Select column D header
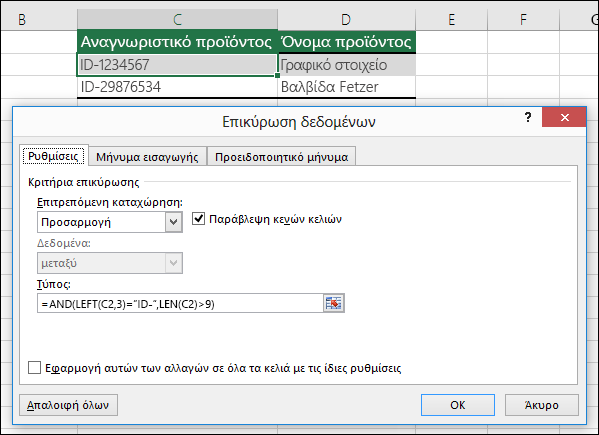This screenshot has width=599, height=435. click(346, 19)
